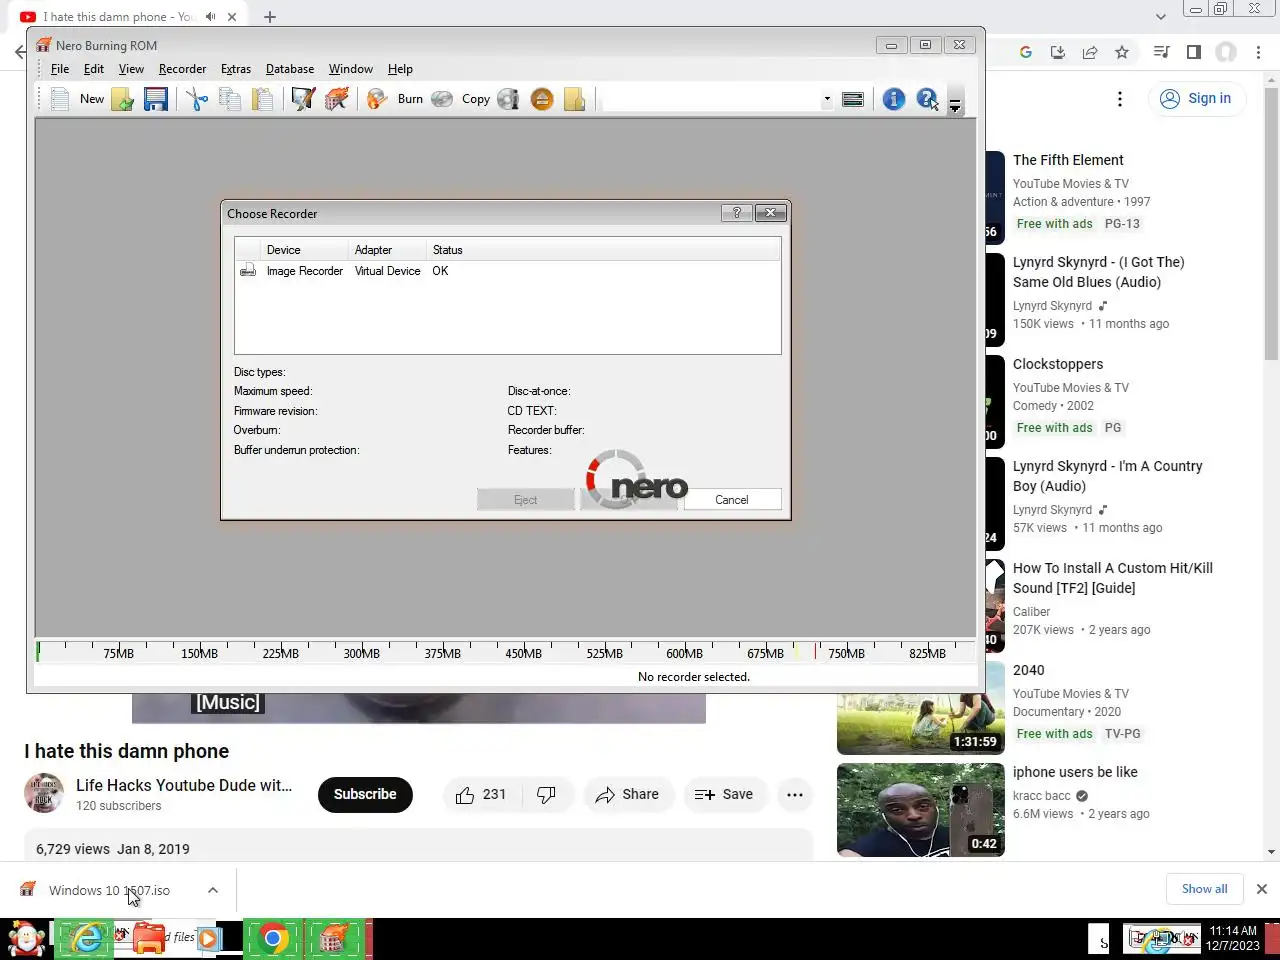This screenshot has width=1280, height=960.
Task: Select the Cut scissors icon in the Nero toolbar
Action: [197, 99]
